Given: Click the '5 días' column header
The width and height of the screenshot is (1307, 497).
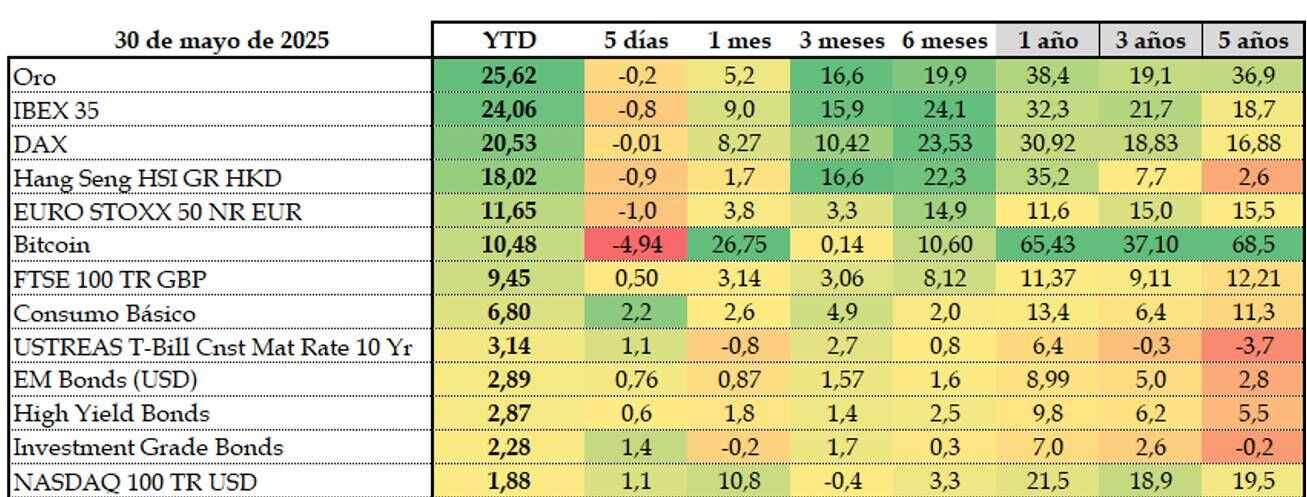Looking at the screenshot, I should click(x=636, y=40).
